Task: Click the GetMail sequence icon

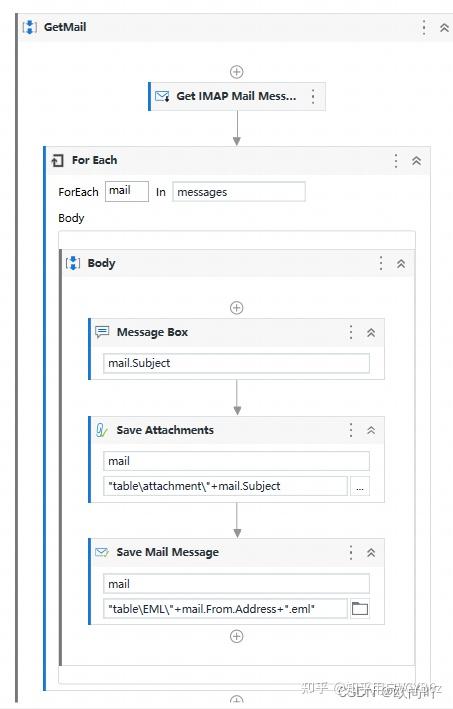Action: pyautogui.click(x=30, y=27)
